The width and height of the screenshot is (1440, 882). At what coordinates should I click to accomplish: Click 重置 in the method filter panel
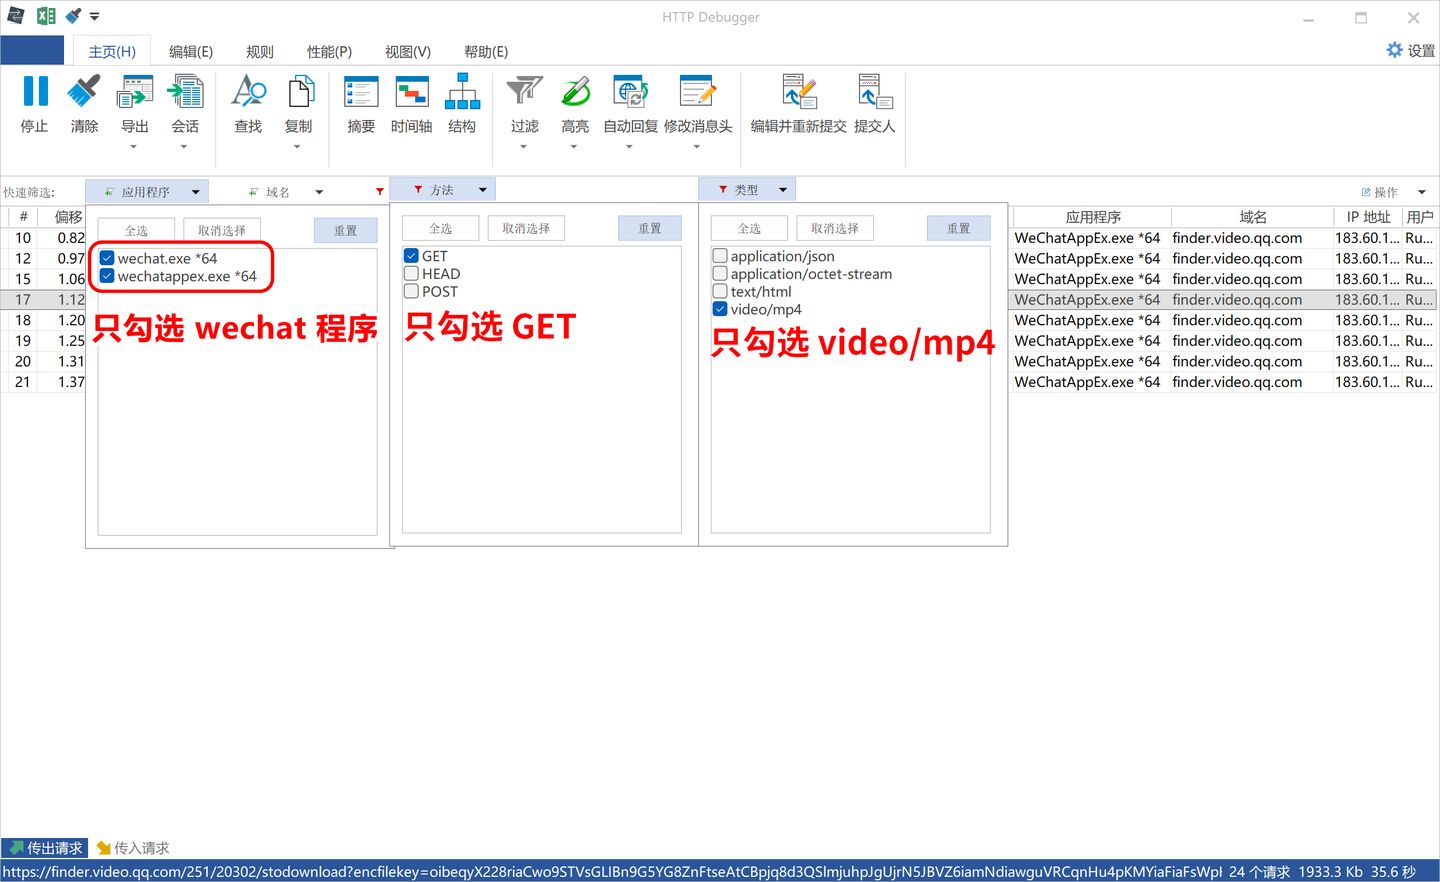[650, 228]
